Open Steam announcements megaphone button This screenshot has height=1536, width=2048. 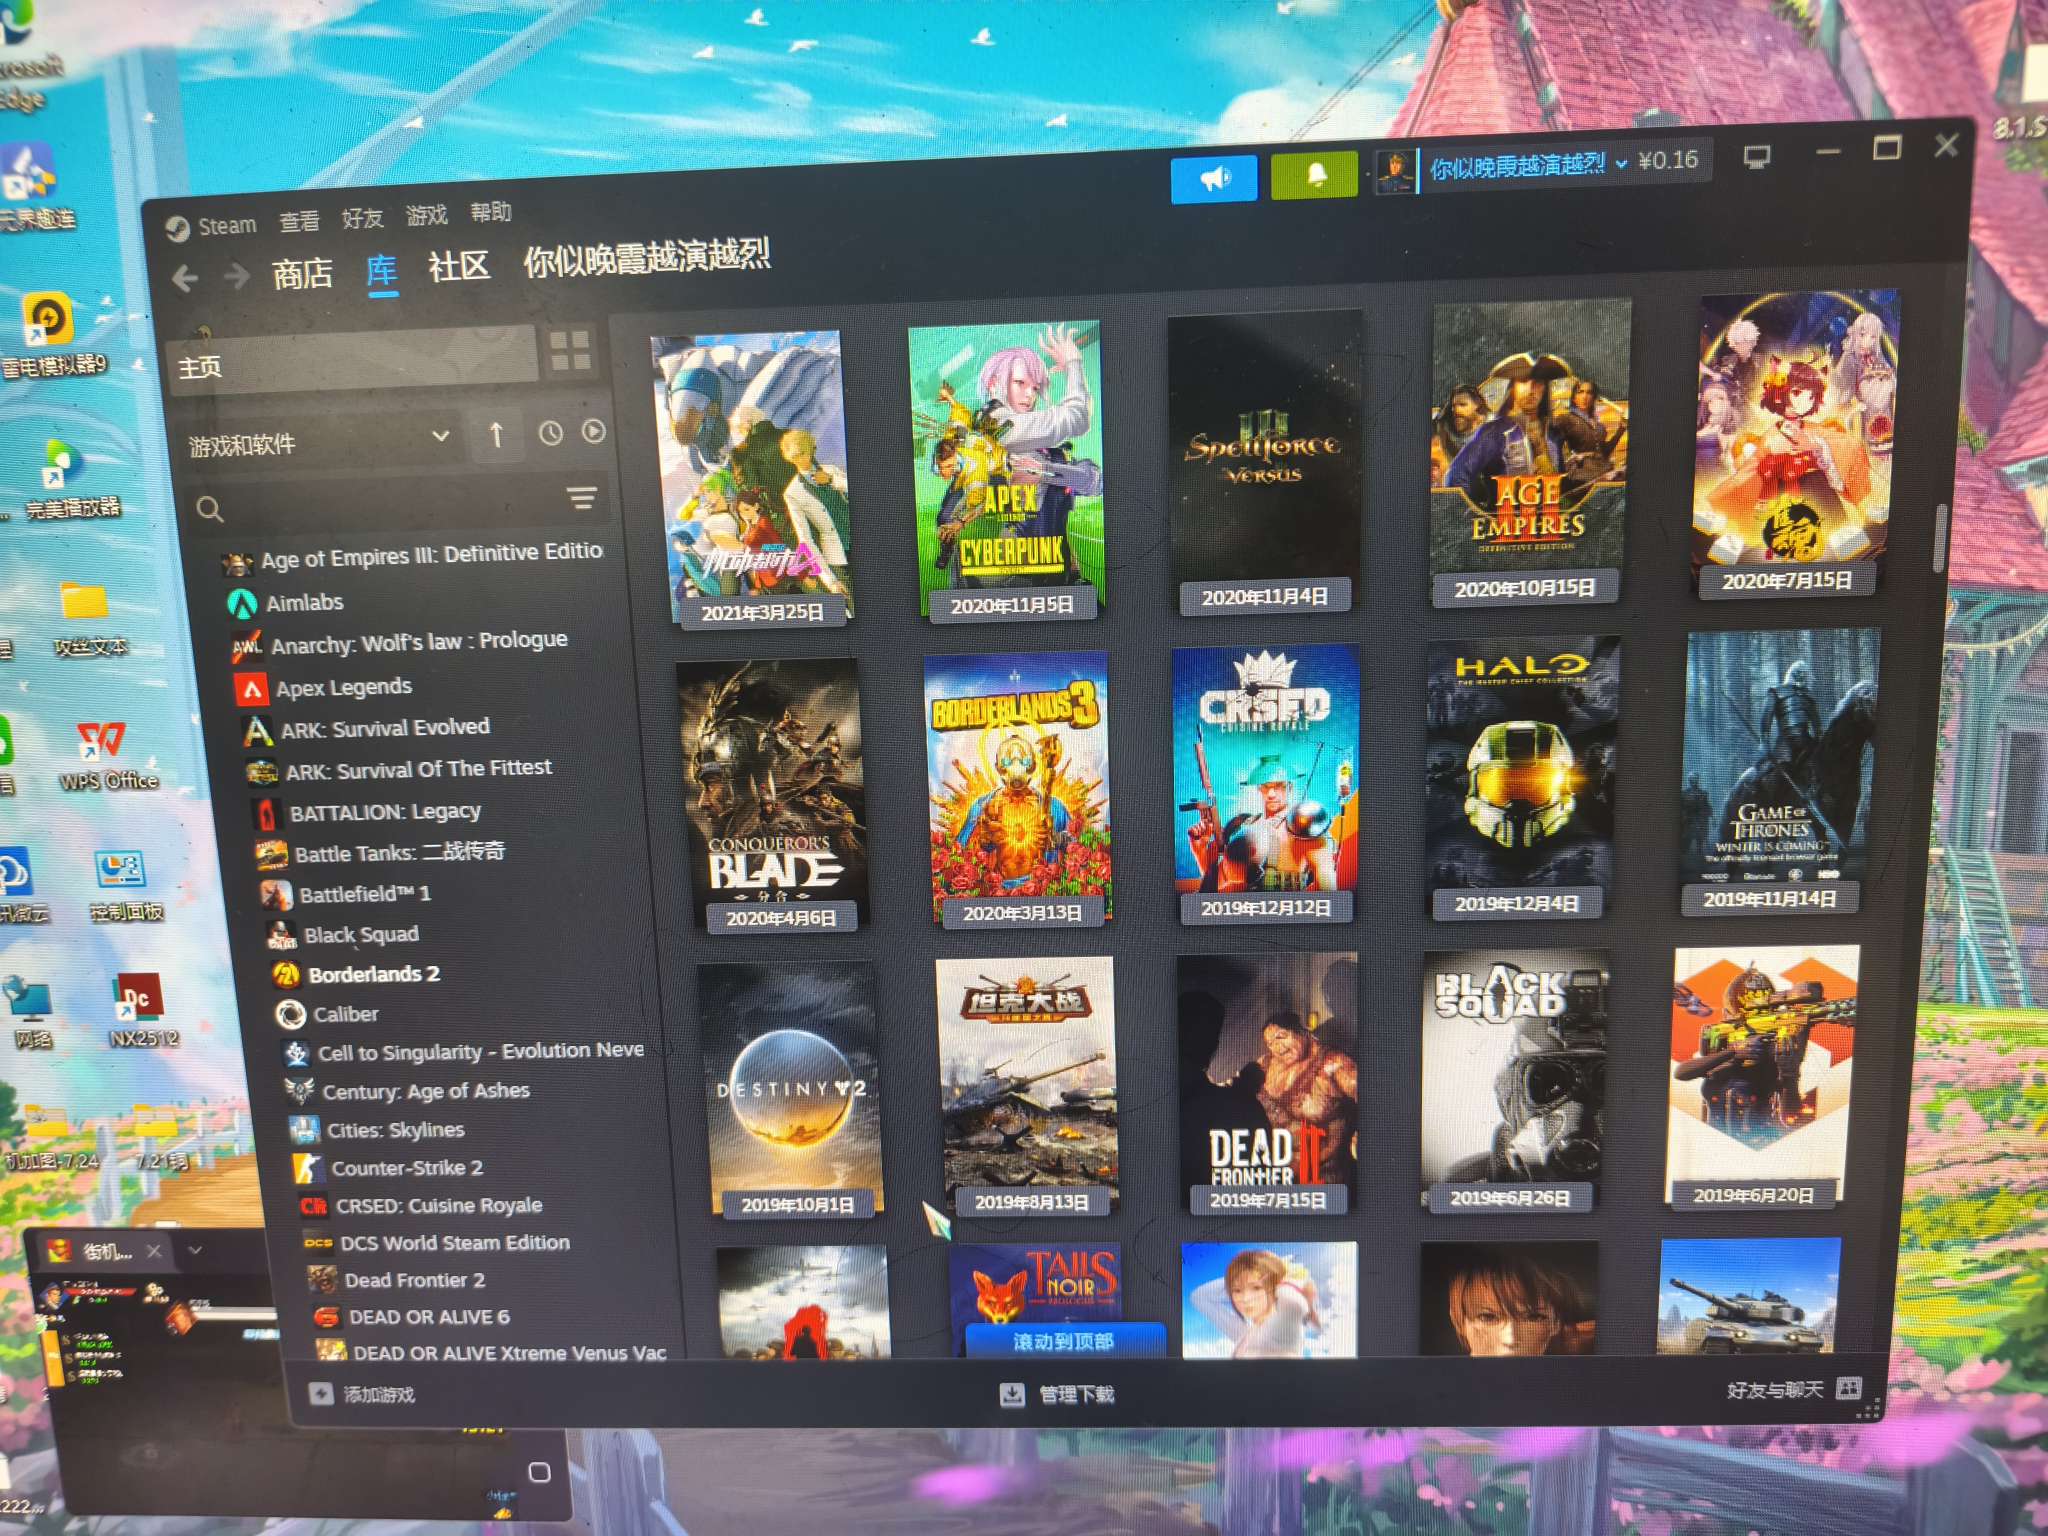[1213, 179]
